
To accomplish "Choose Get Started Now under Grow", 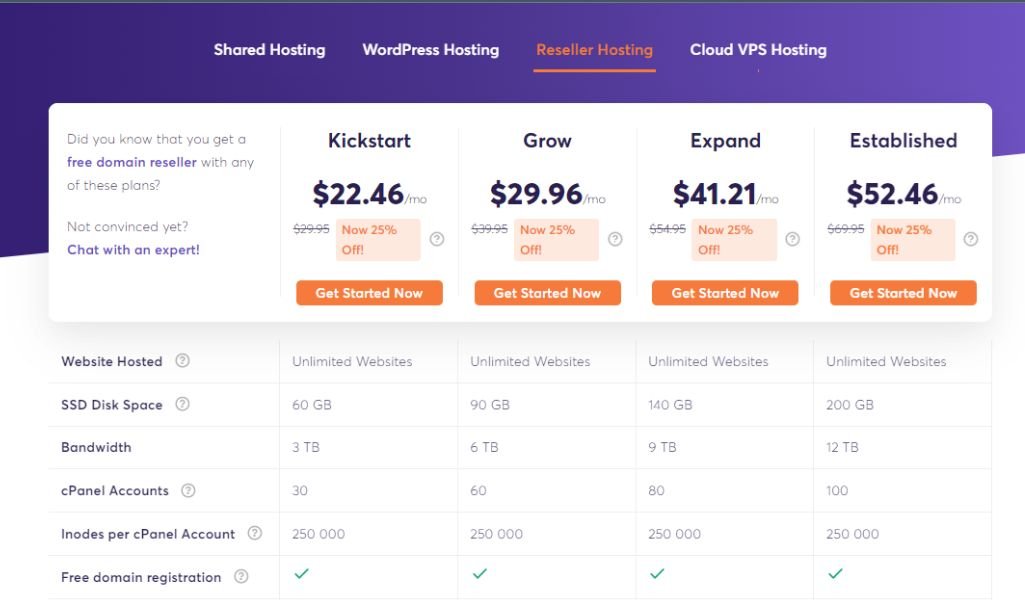I will (547, 293).
